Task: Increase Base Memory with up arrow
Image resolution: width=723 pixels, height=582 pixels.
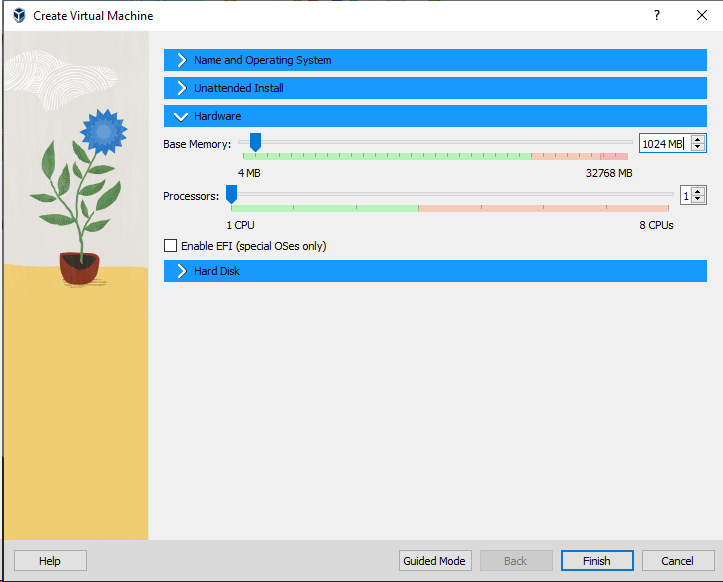Action: pyautogui.click(x=698, y=140)
